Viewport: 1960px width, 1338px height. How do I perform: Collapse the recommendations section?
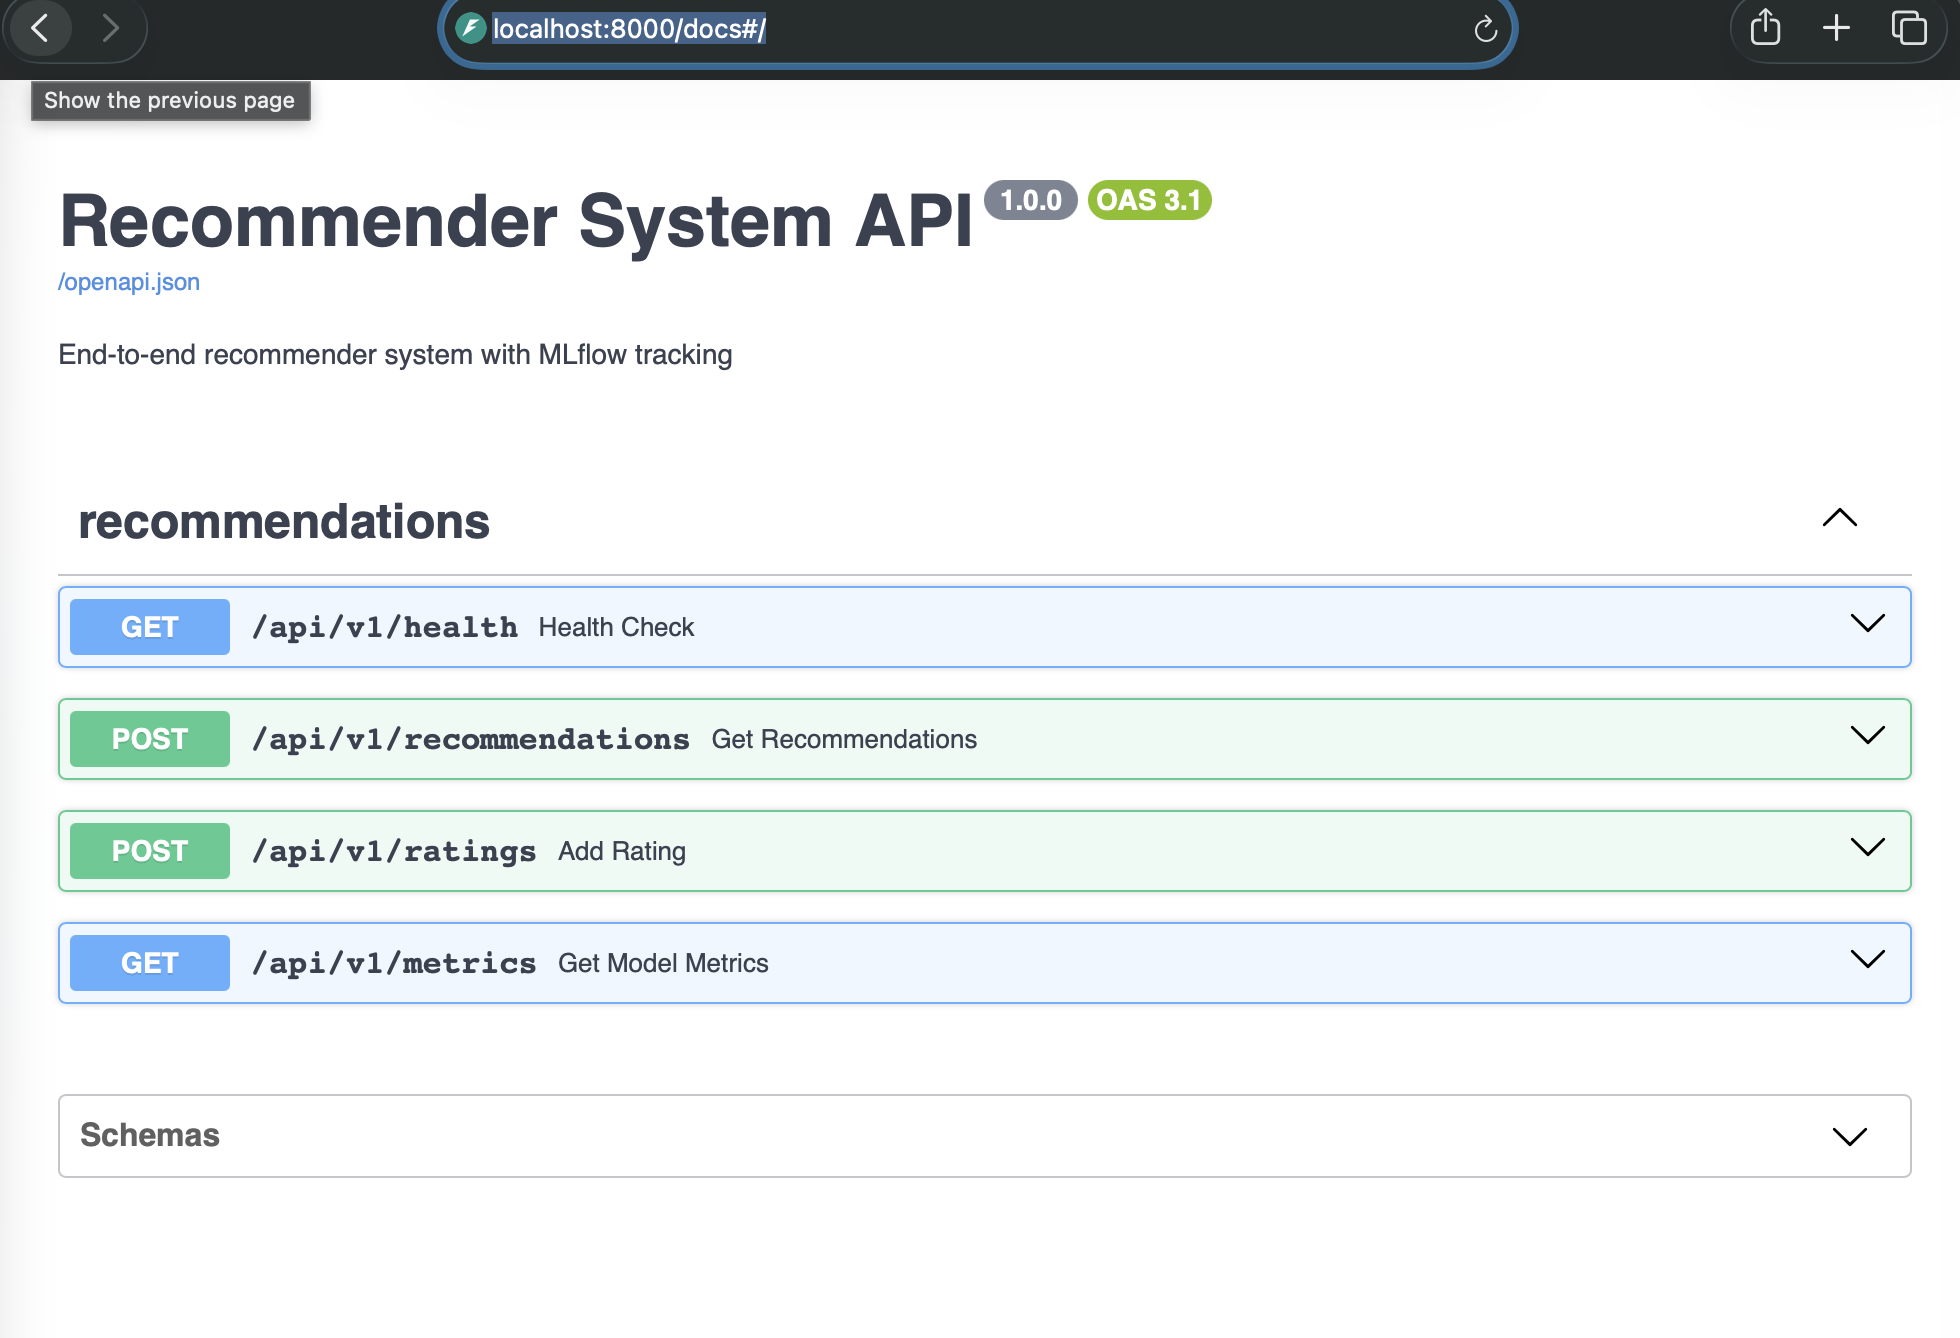point(1840,518)
